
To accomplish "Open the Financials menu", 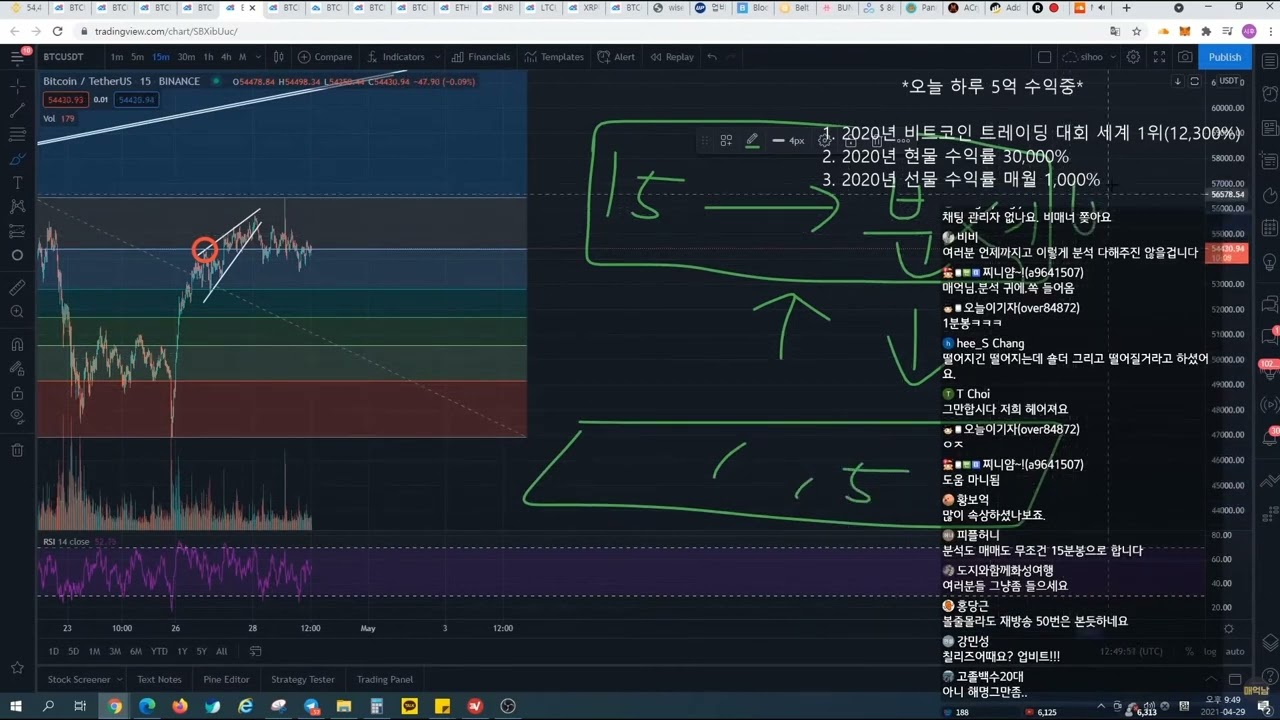I will coord(481,57).
